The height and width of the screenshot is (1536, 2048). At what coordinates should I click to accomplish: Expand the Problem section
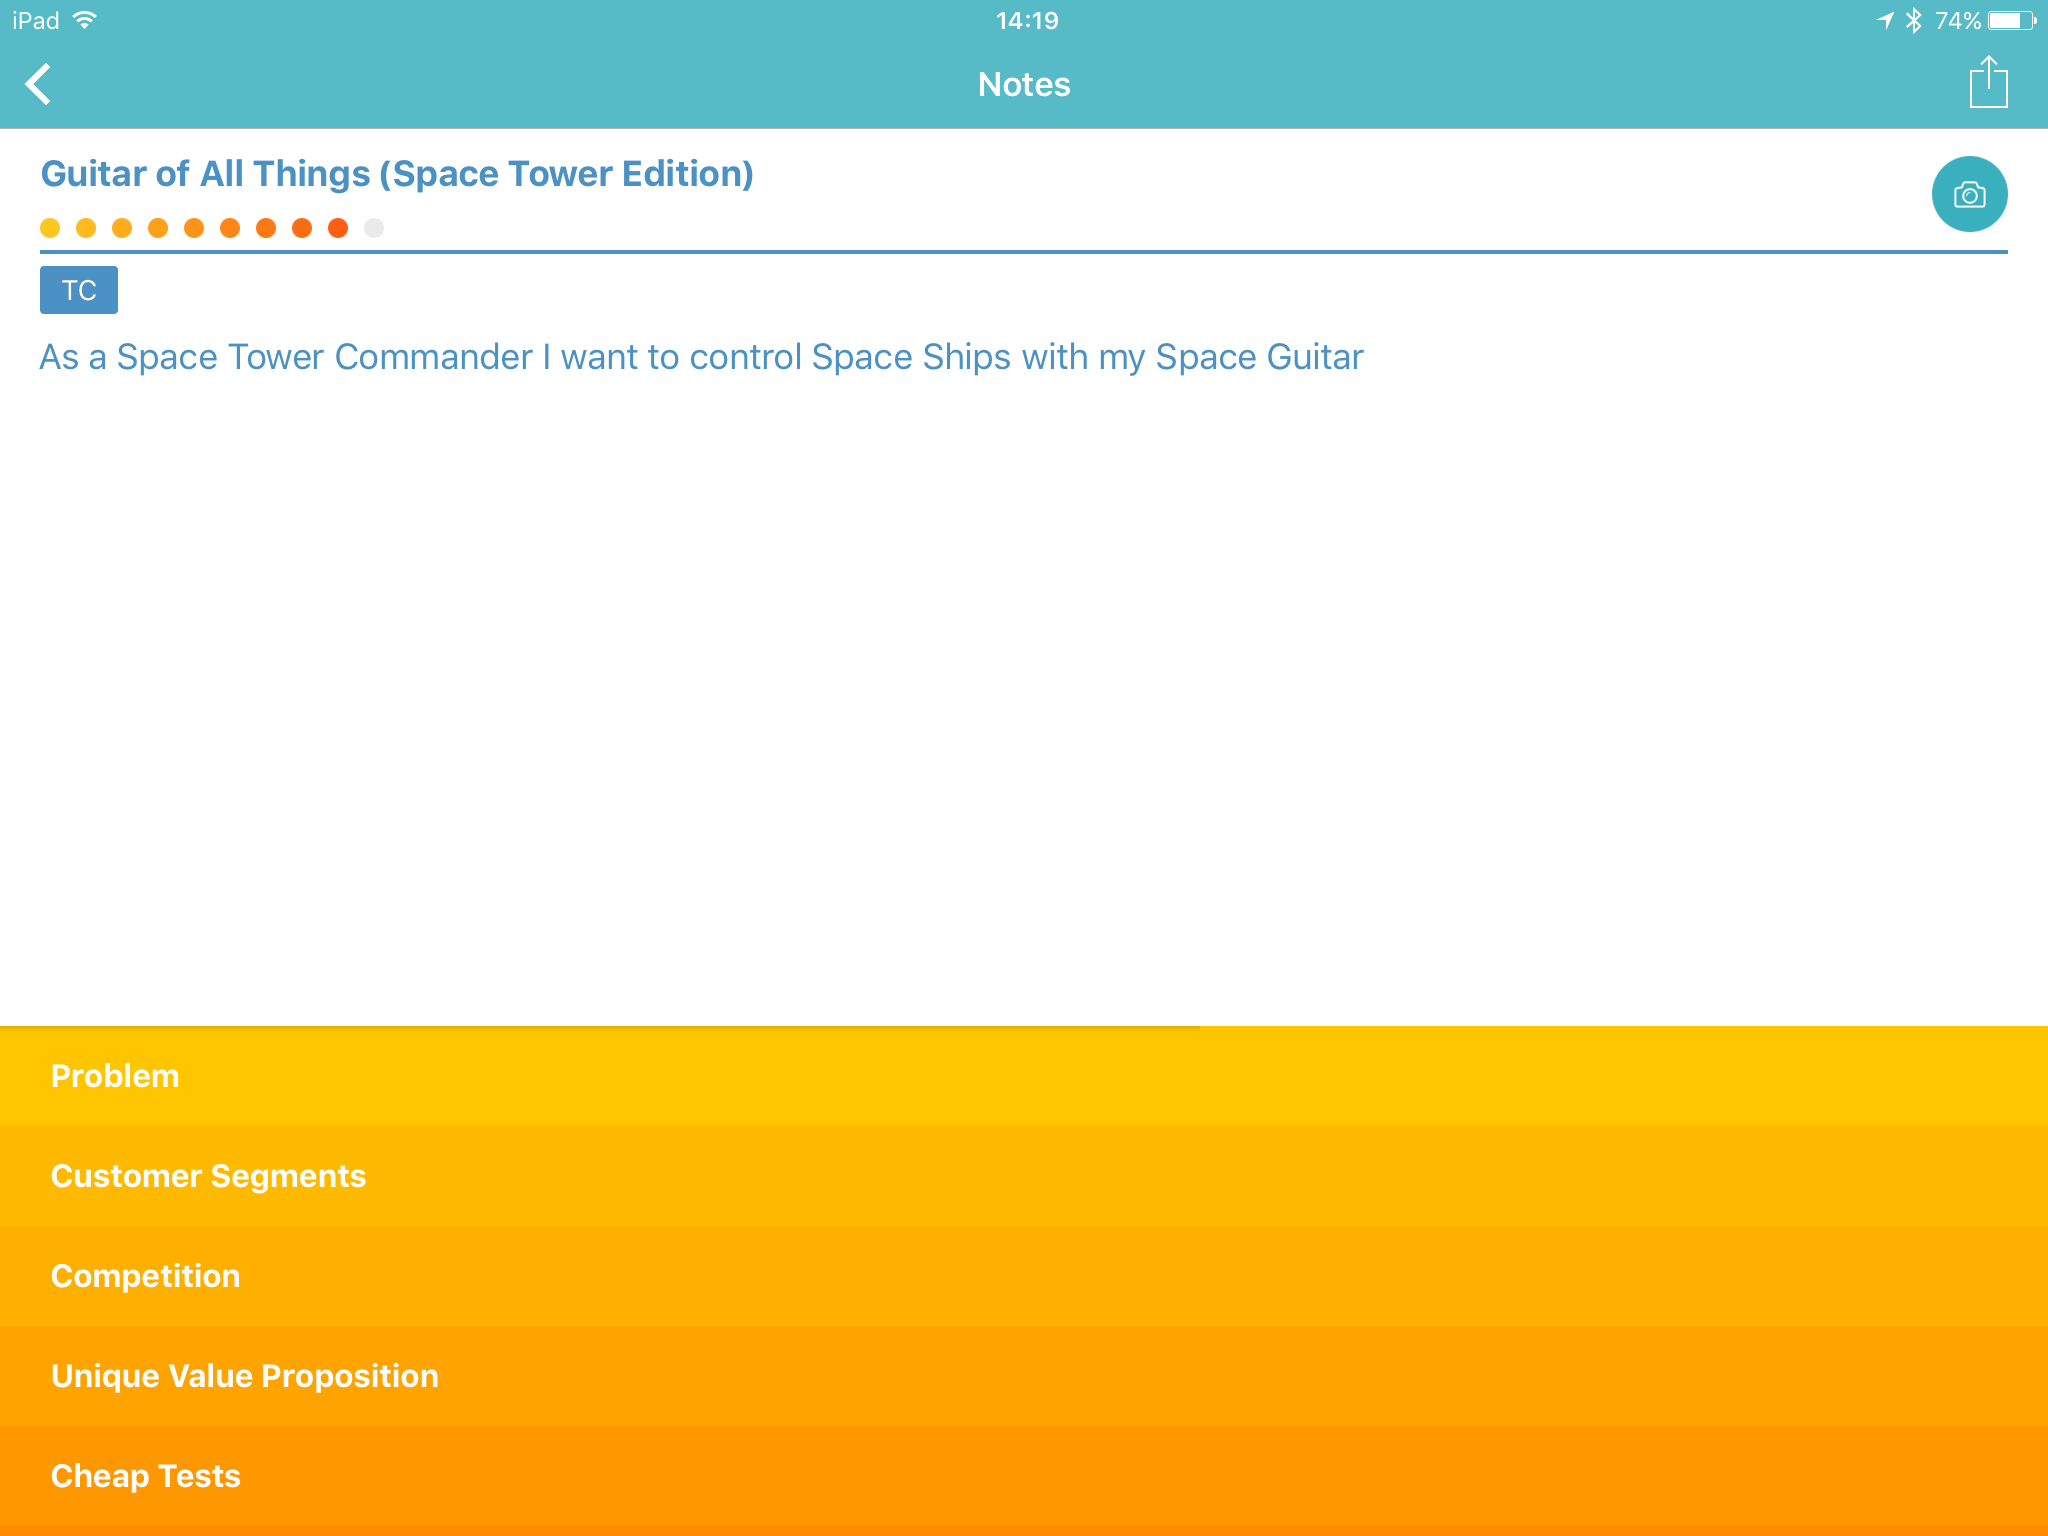point(115,1076)
